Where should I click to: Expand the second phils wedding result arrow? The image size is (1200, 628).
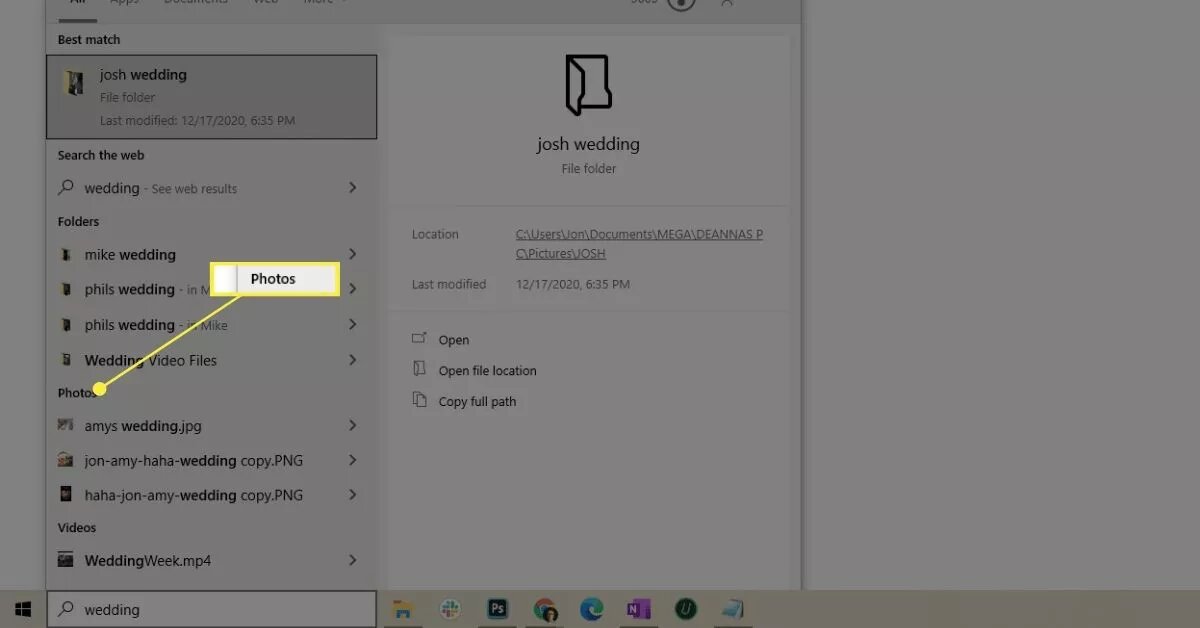coord(353,324)
